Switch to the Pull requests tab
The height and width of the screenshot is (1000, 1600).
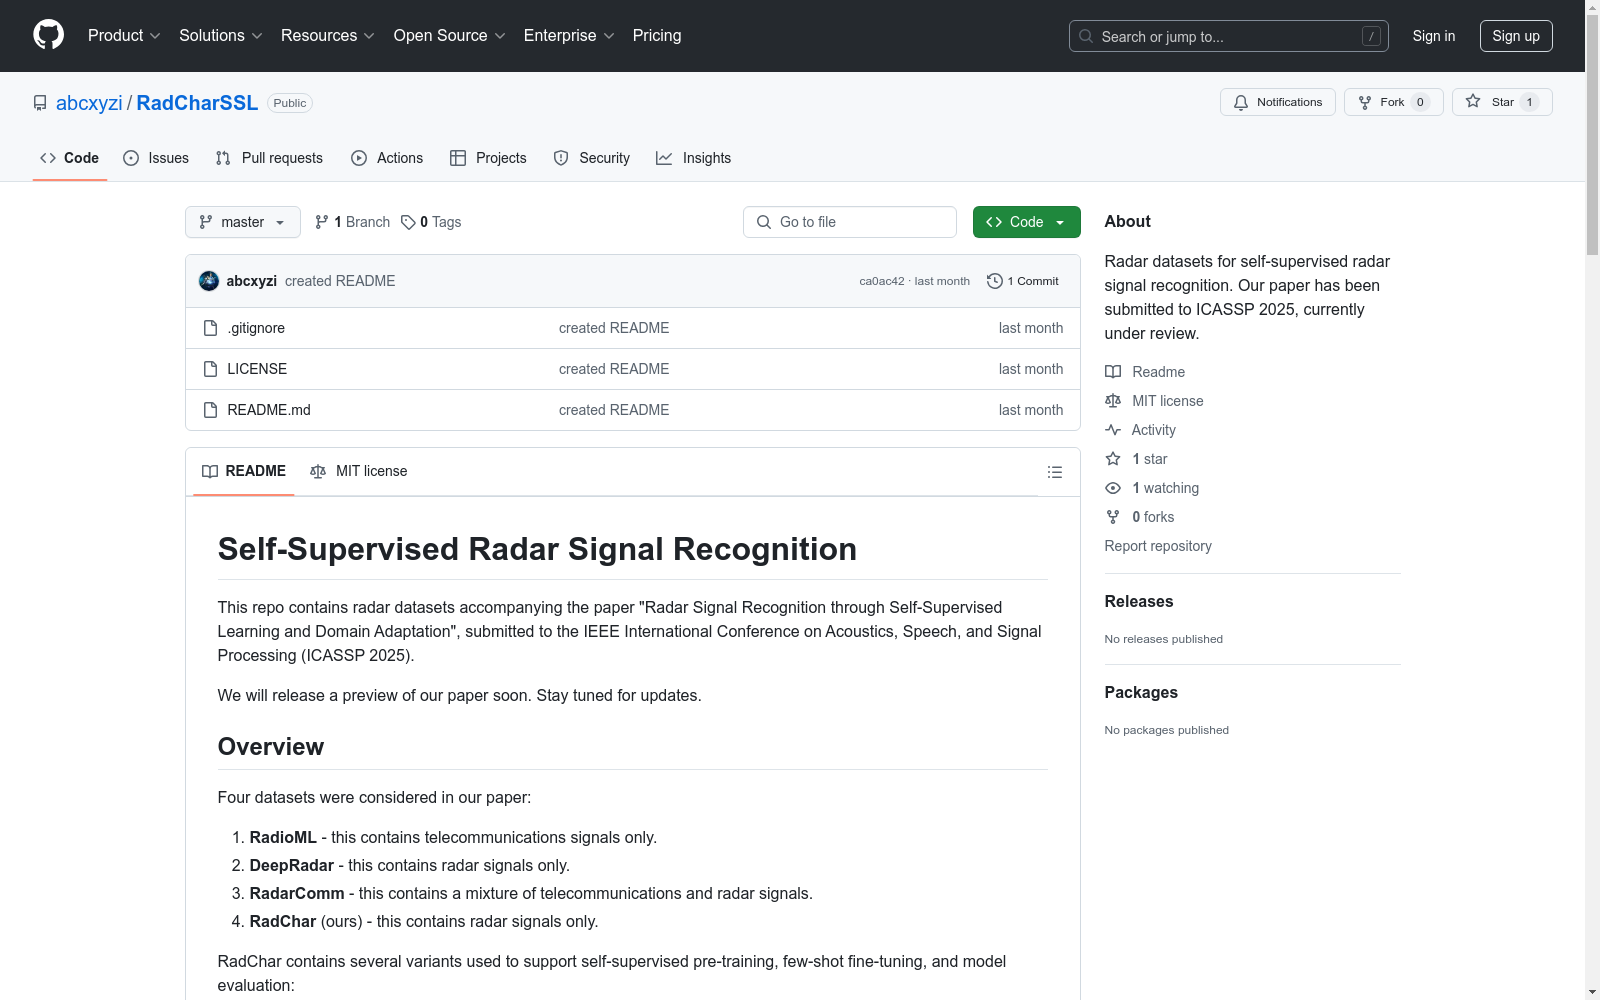[269, 158]
